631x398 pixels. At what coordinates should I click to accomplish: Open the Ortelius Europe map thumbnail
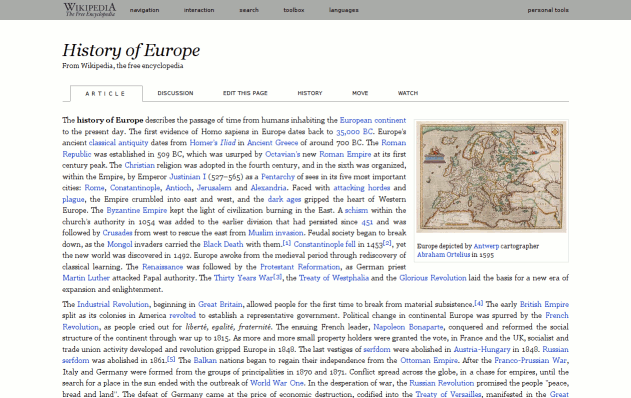click(491, 177)
